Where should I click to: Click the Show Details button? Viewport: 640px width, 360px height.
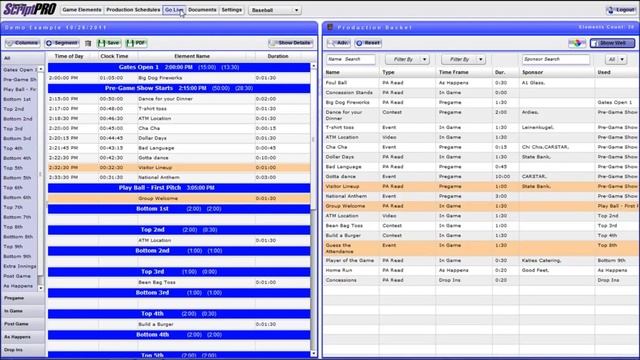pyautogui.click(x=291, y=43)
